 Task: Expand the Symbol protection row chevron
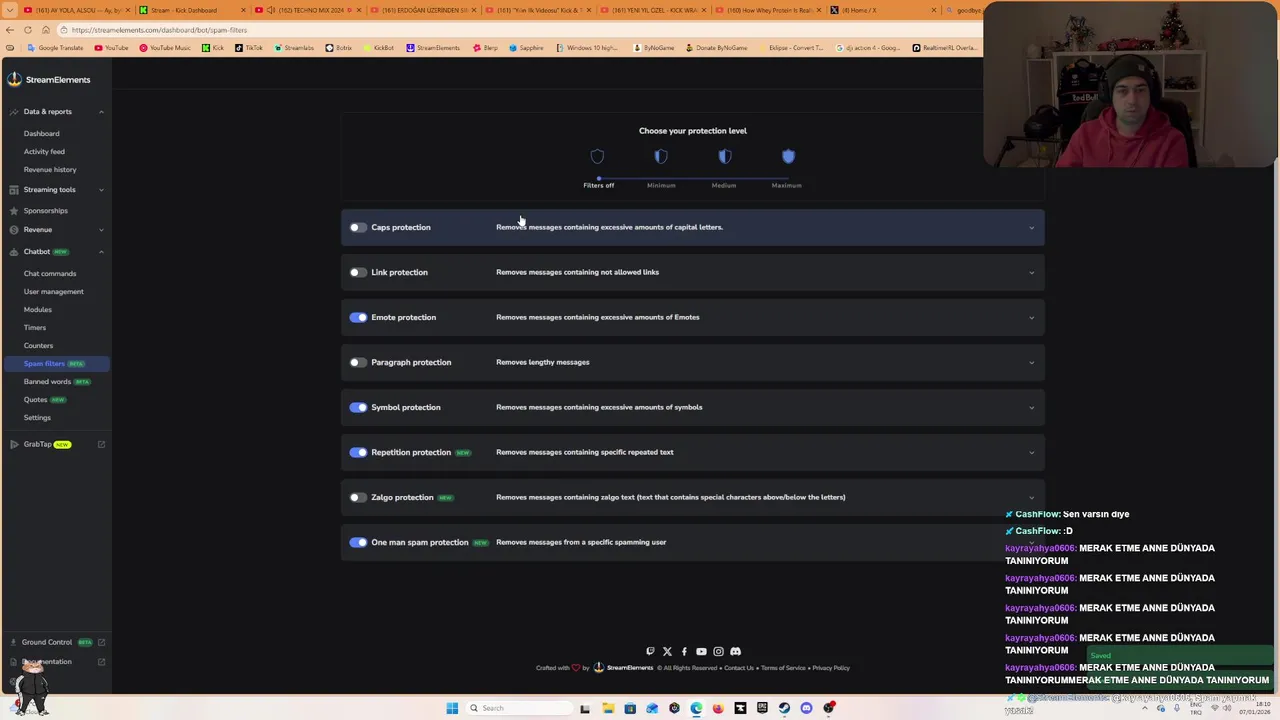coord(1032,408)
